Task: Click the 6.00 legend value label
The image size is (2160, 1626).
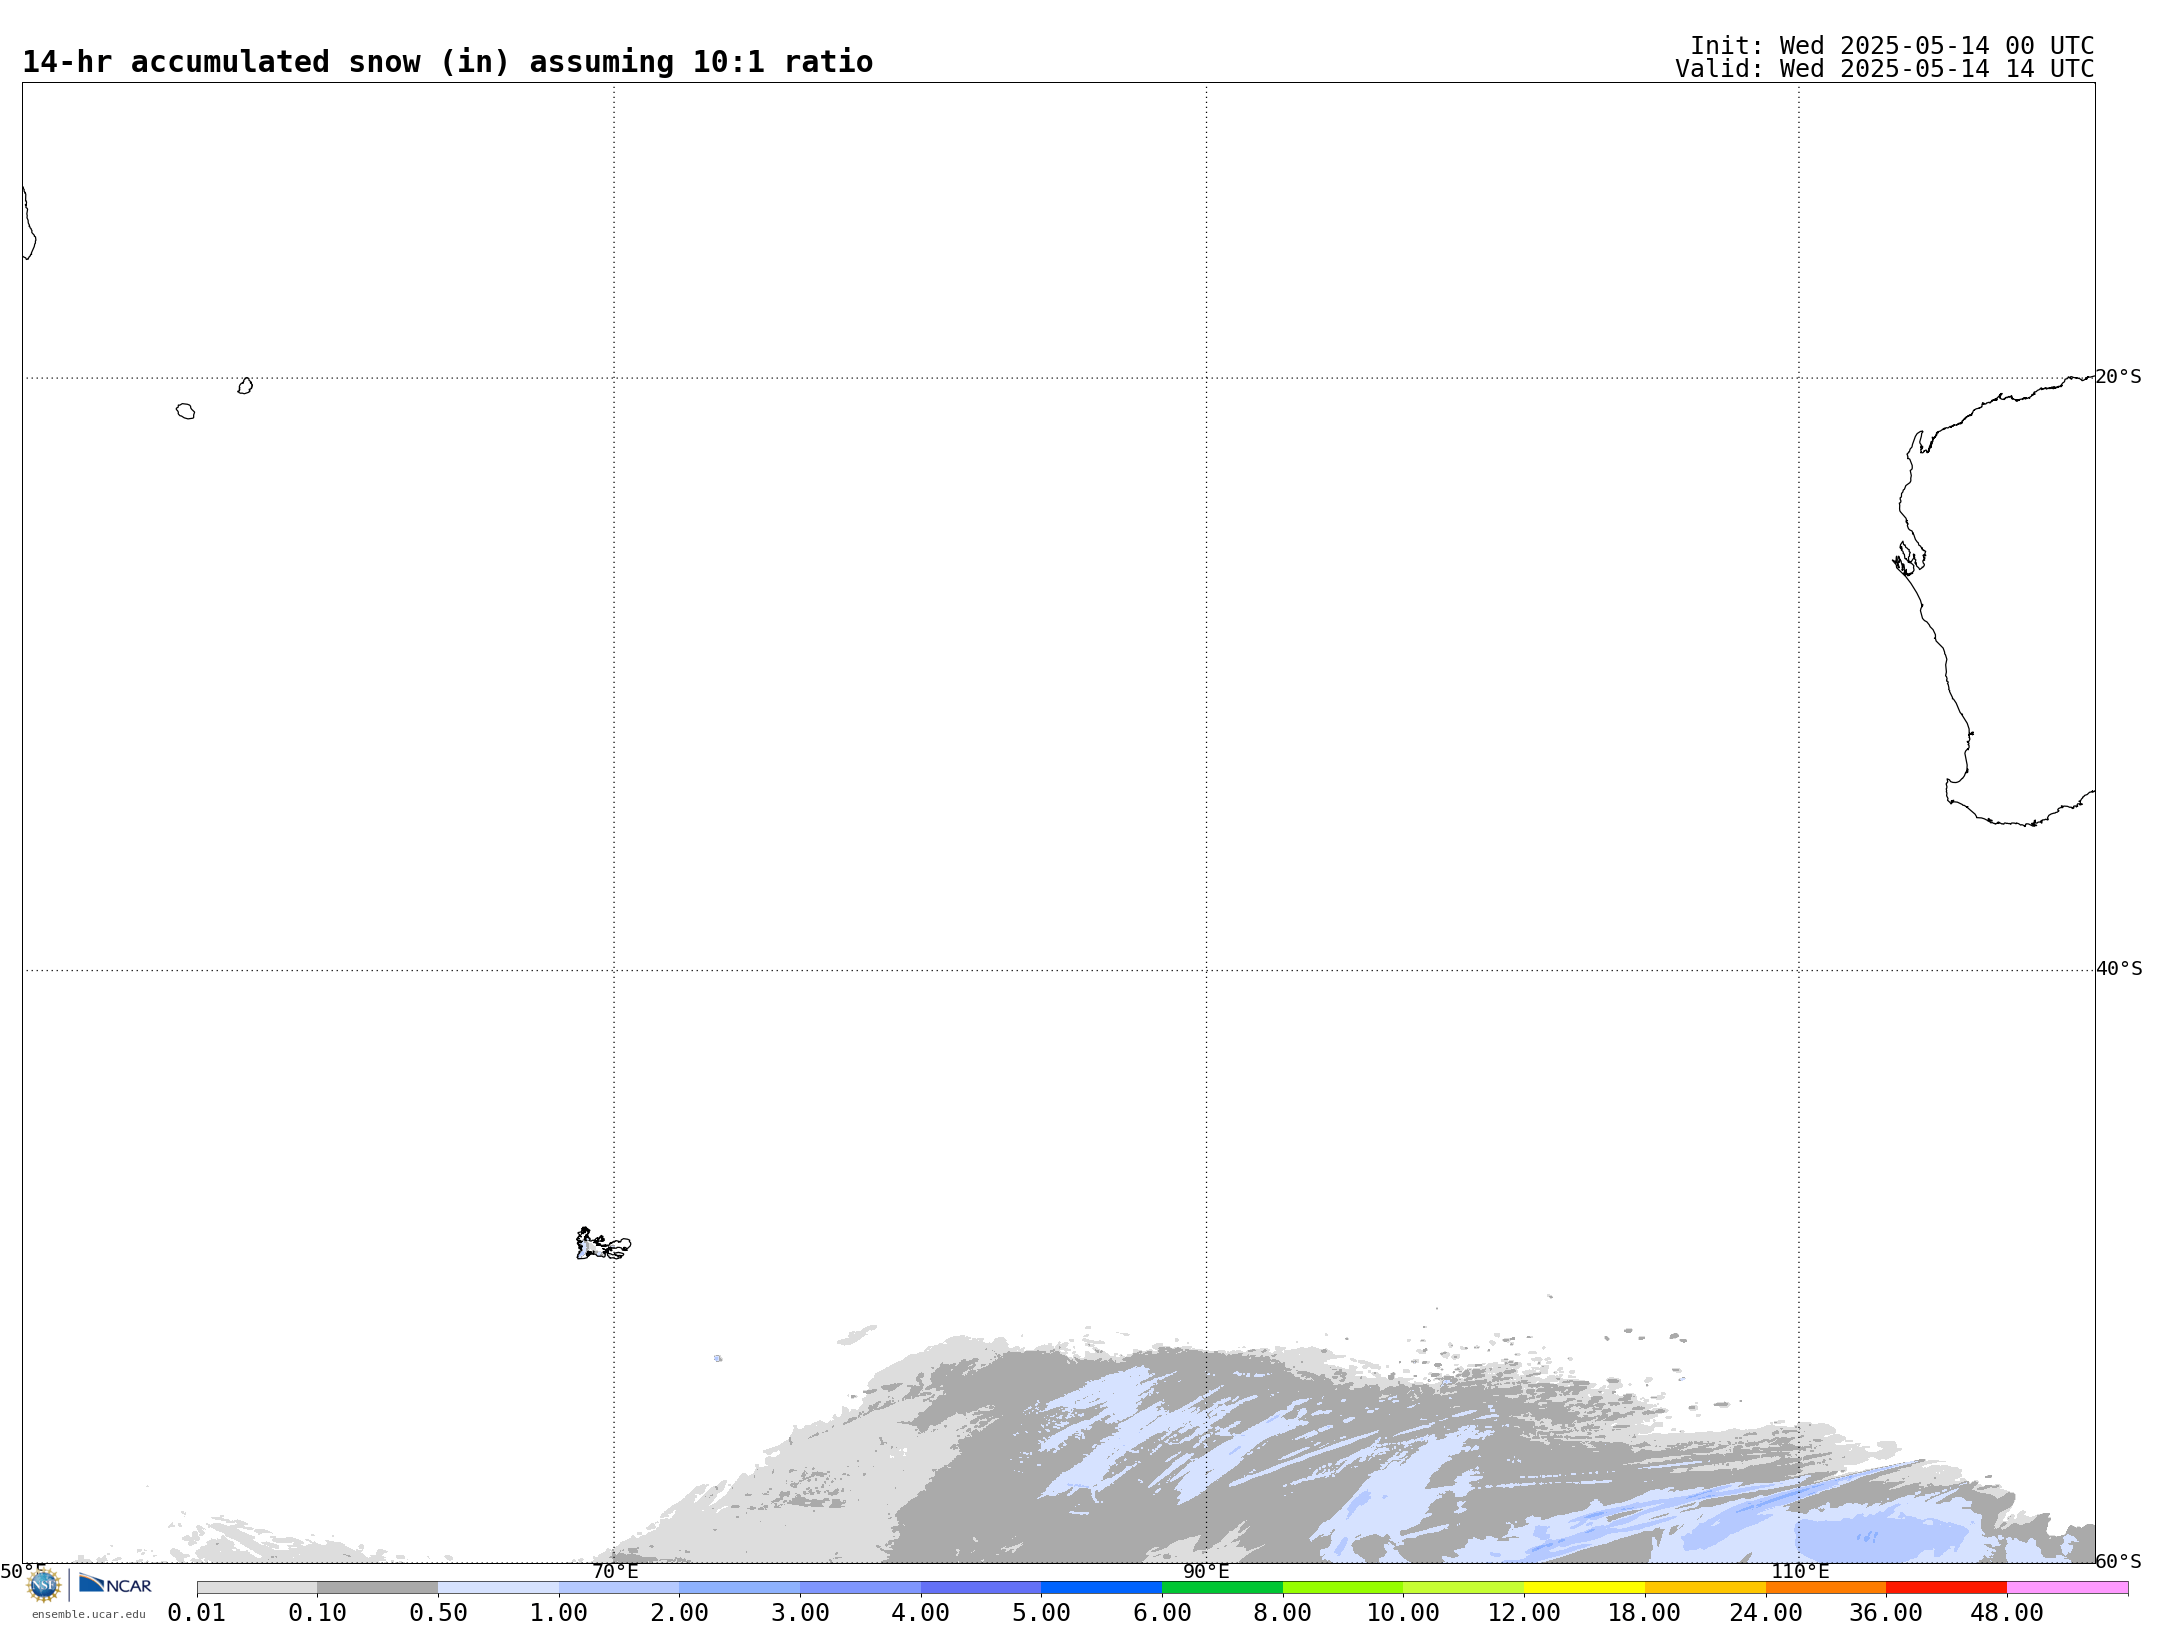Action: tap(1162, 1613)
